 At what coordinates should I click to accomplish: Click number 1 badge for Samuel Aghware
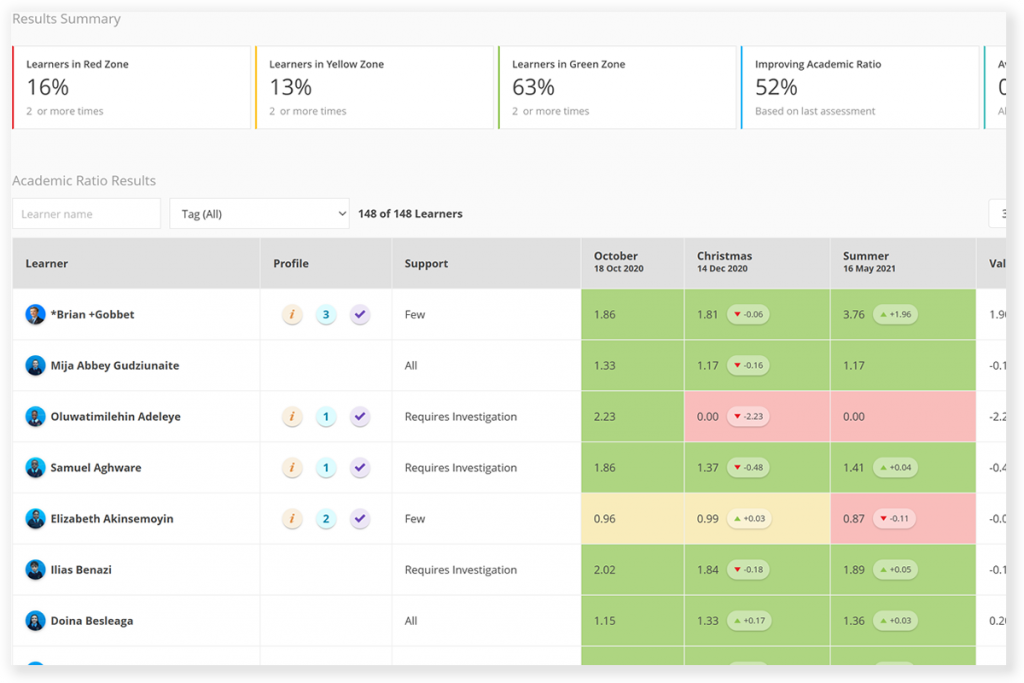(x=326, y=468)
